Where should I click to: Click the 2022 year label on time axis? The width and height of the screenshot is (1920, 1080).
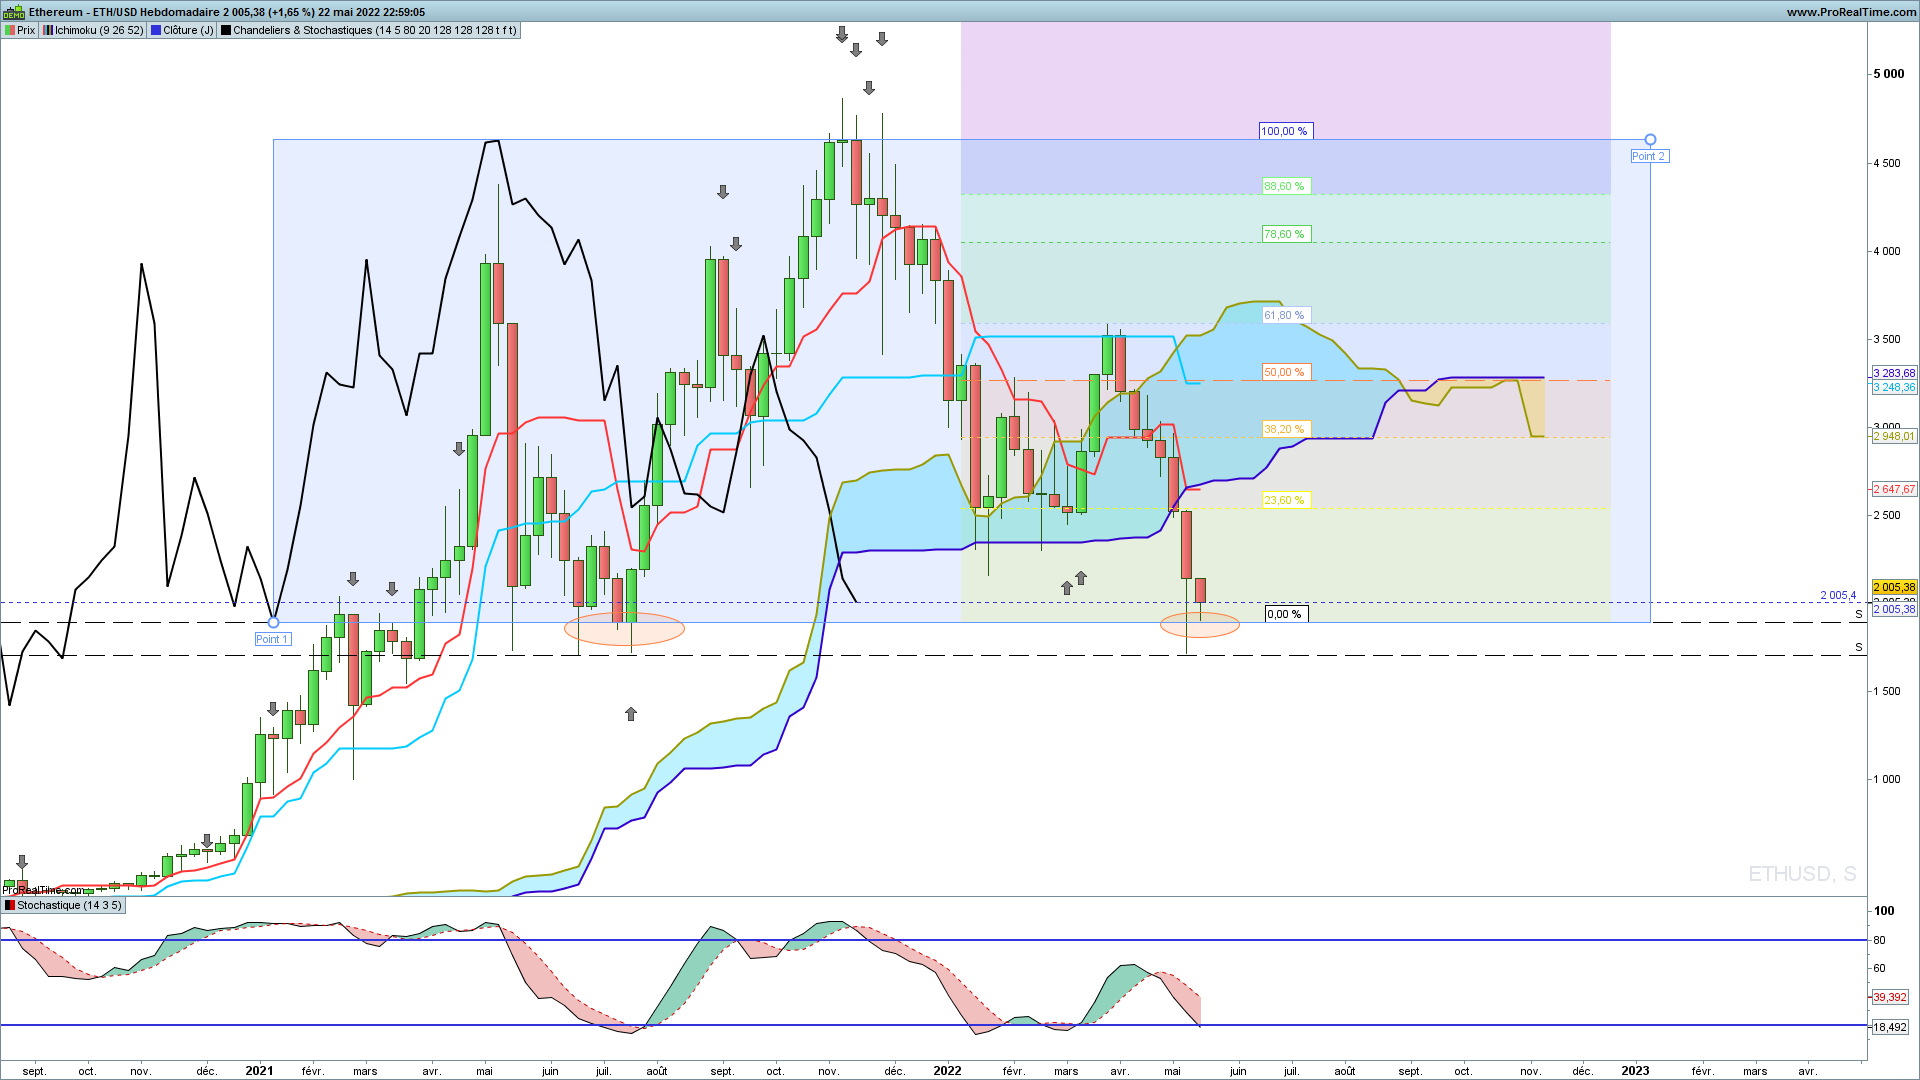click(947, 1070)
